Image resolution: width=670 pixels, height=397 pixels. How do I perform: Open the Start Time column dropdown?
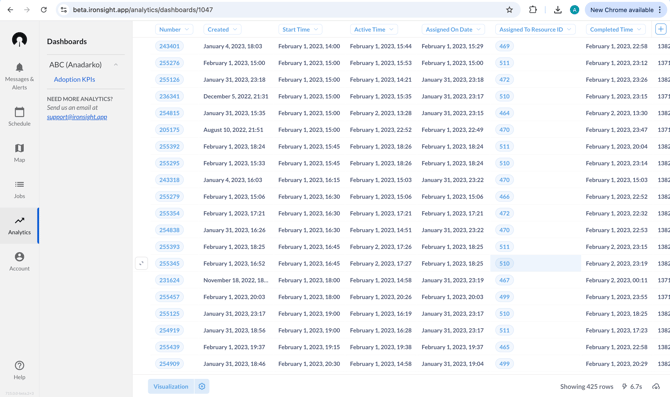pyautogui.click(x=300, y=29)
